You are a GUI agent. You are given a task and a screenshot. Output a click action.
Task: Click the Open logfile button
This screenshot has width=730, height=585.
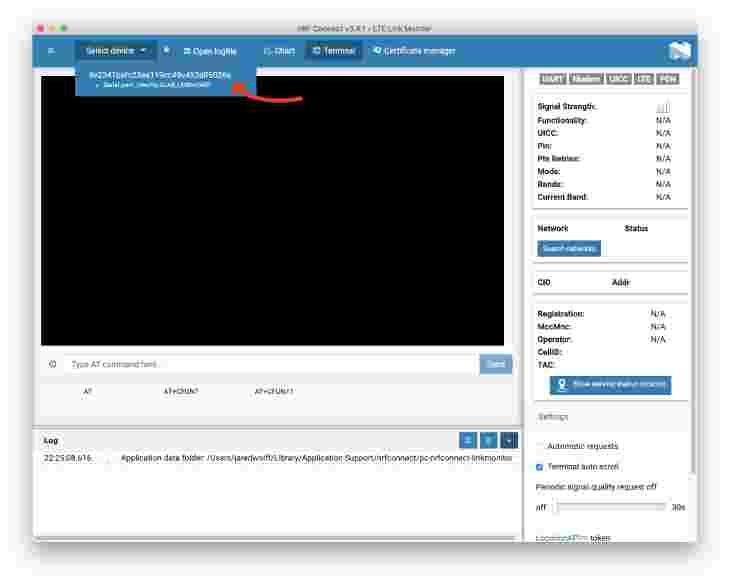click(x=210, y=51)
